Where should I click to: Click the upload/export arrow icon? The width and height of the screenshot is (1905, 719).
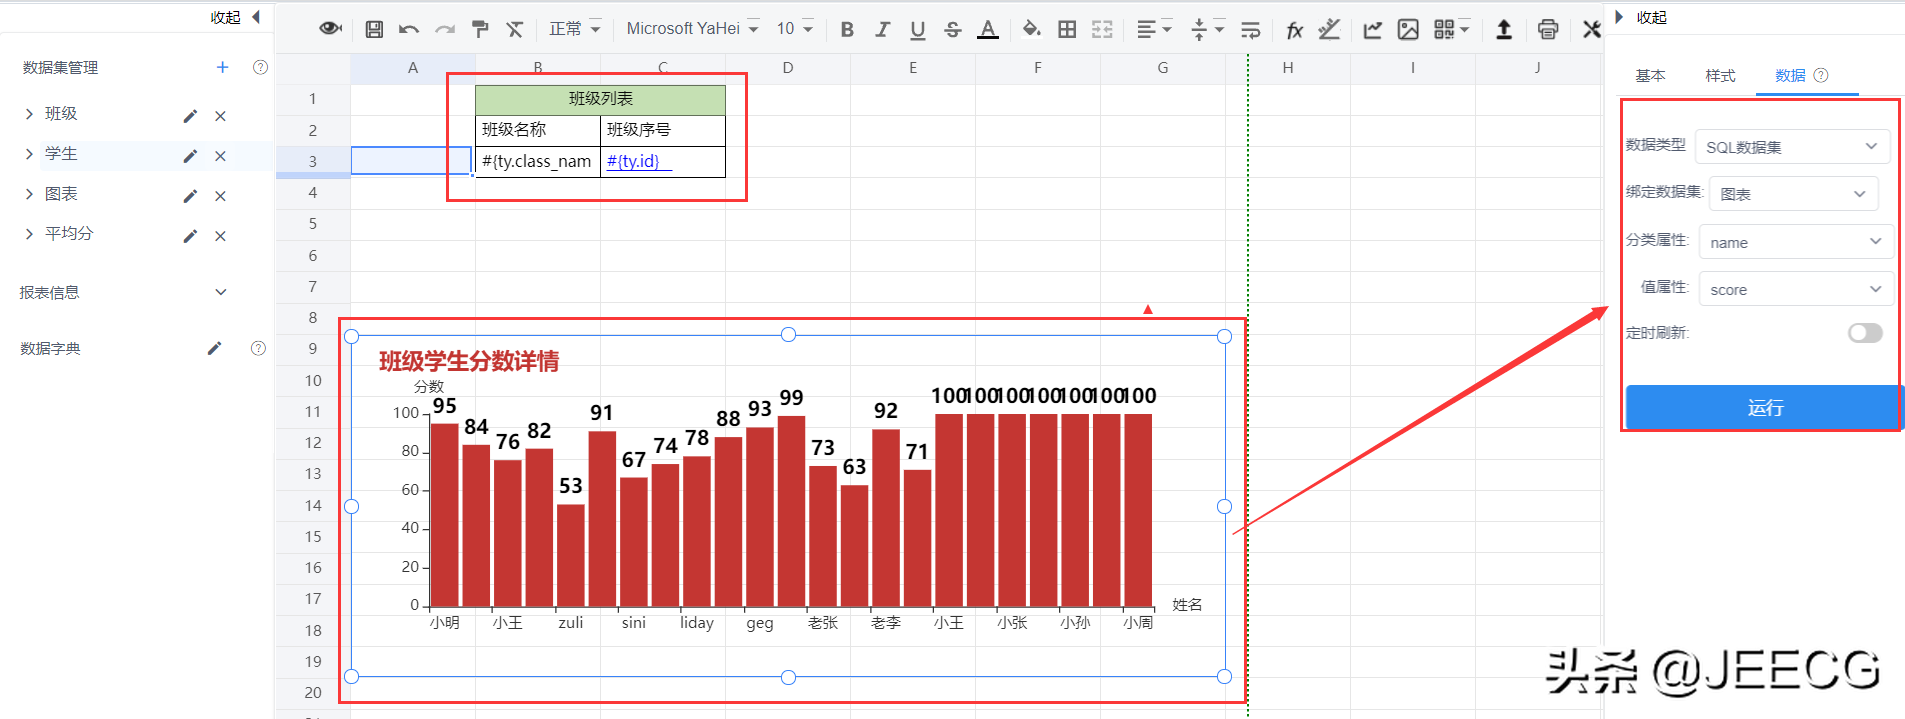click(x=1503, y=29)
